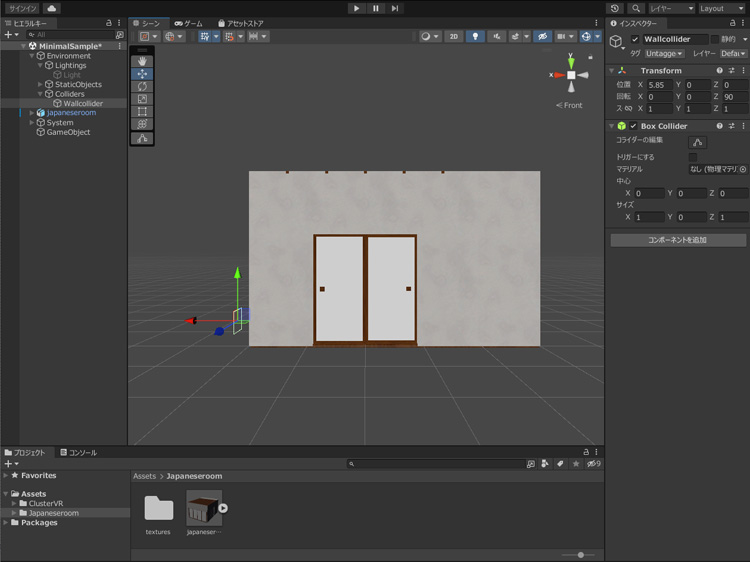Select the Rect transform tool
This screenshot has height=562, width=750.
142,112
